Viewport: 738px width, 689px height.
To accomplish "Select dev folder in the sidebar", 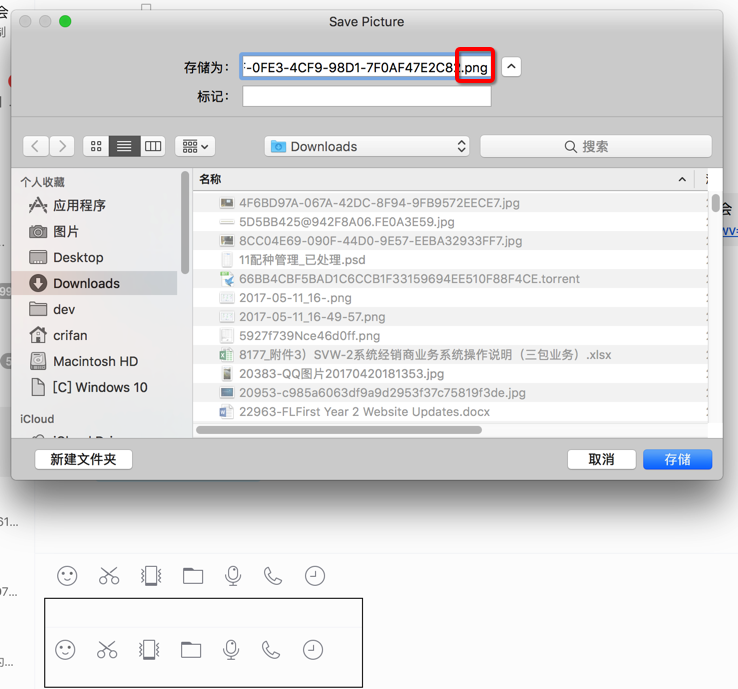I will 96,309.
